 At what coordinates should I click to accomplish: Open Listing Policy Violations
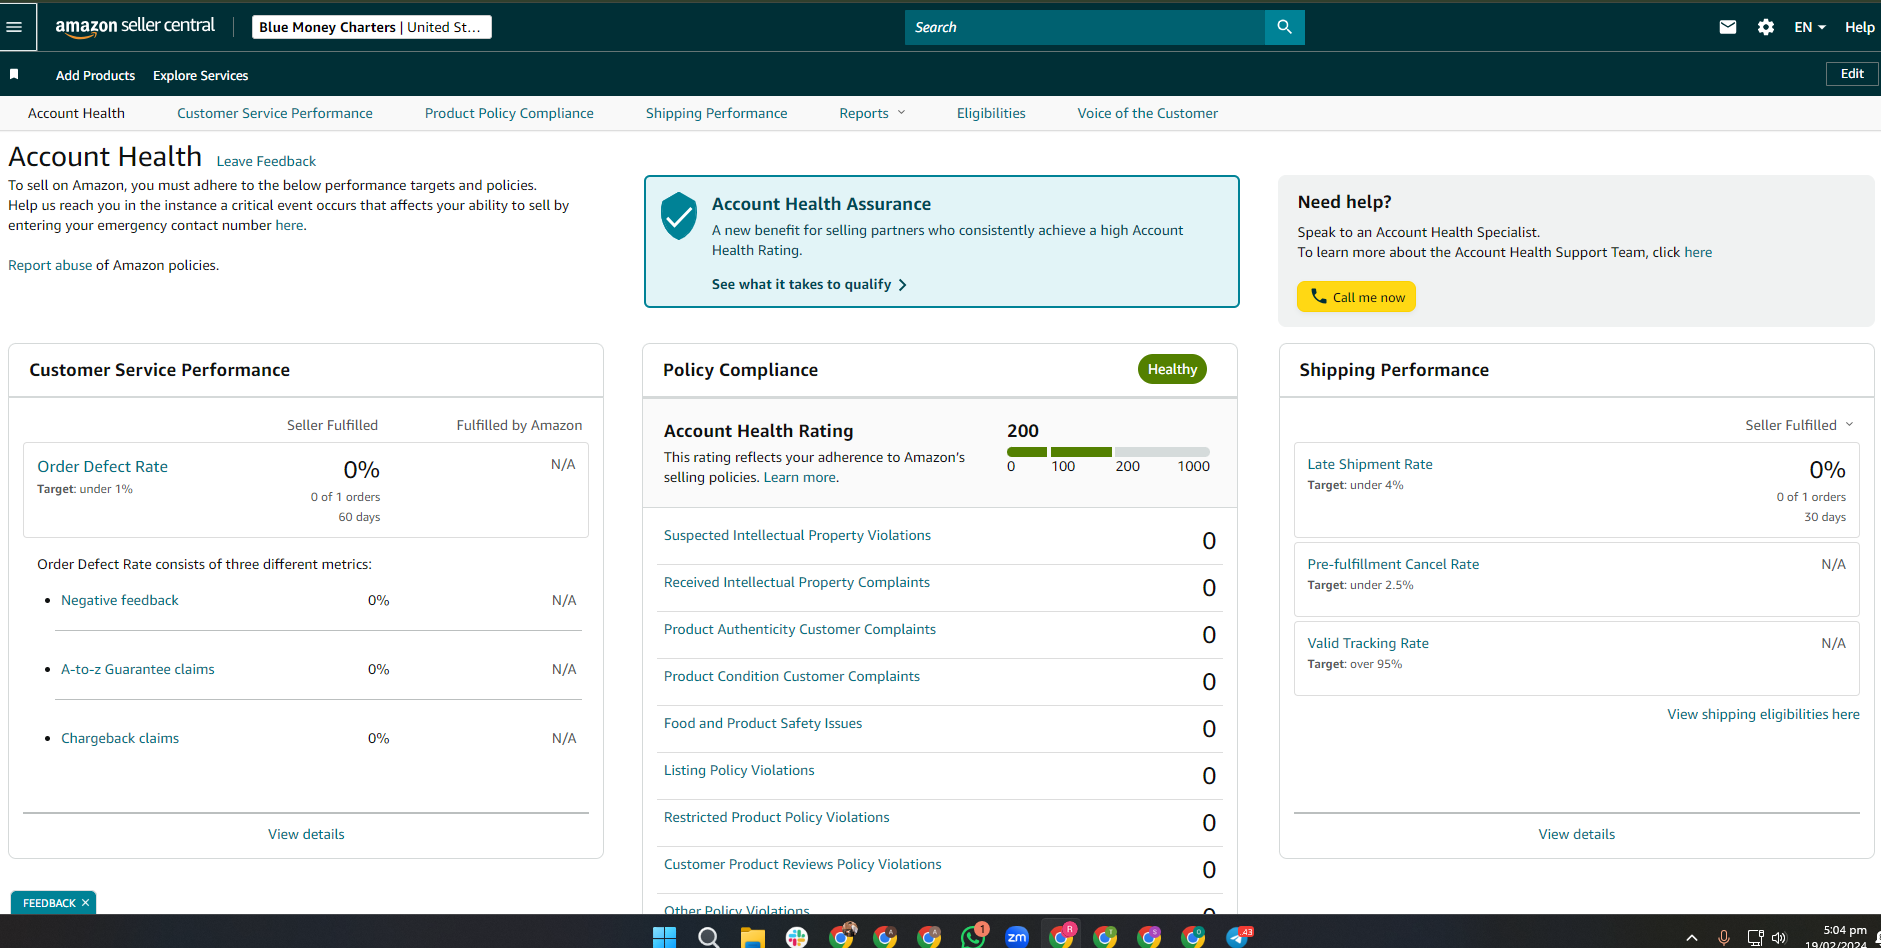pos(739,770)
